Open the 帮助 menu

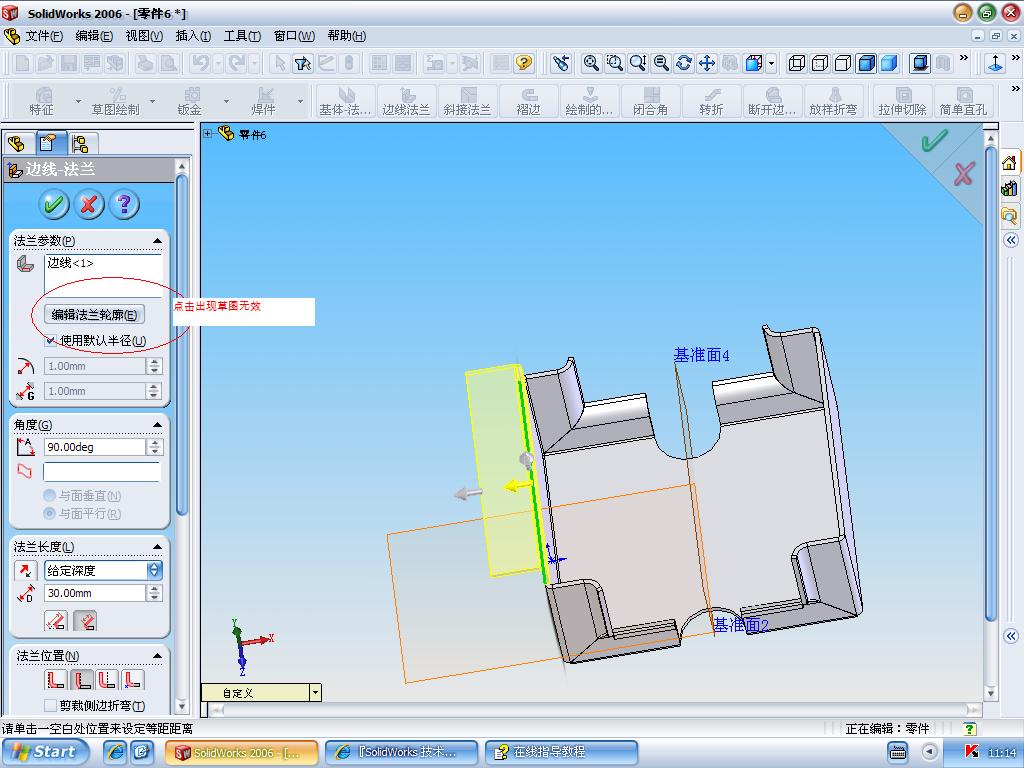click(347, 36)
